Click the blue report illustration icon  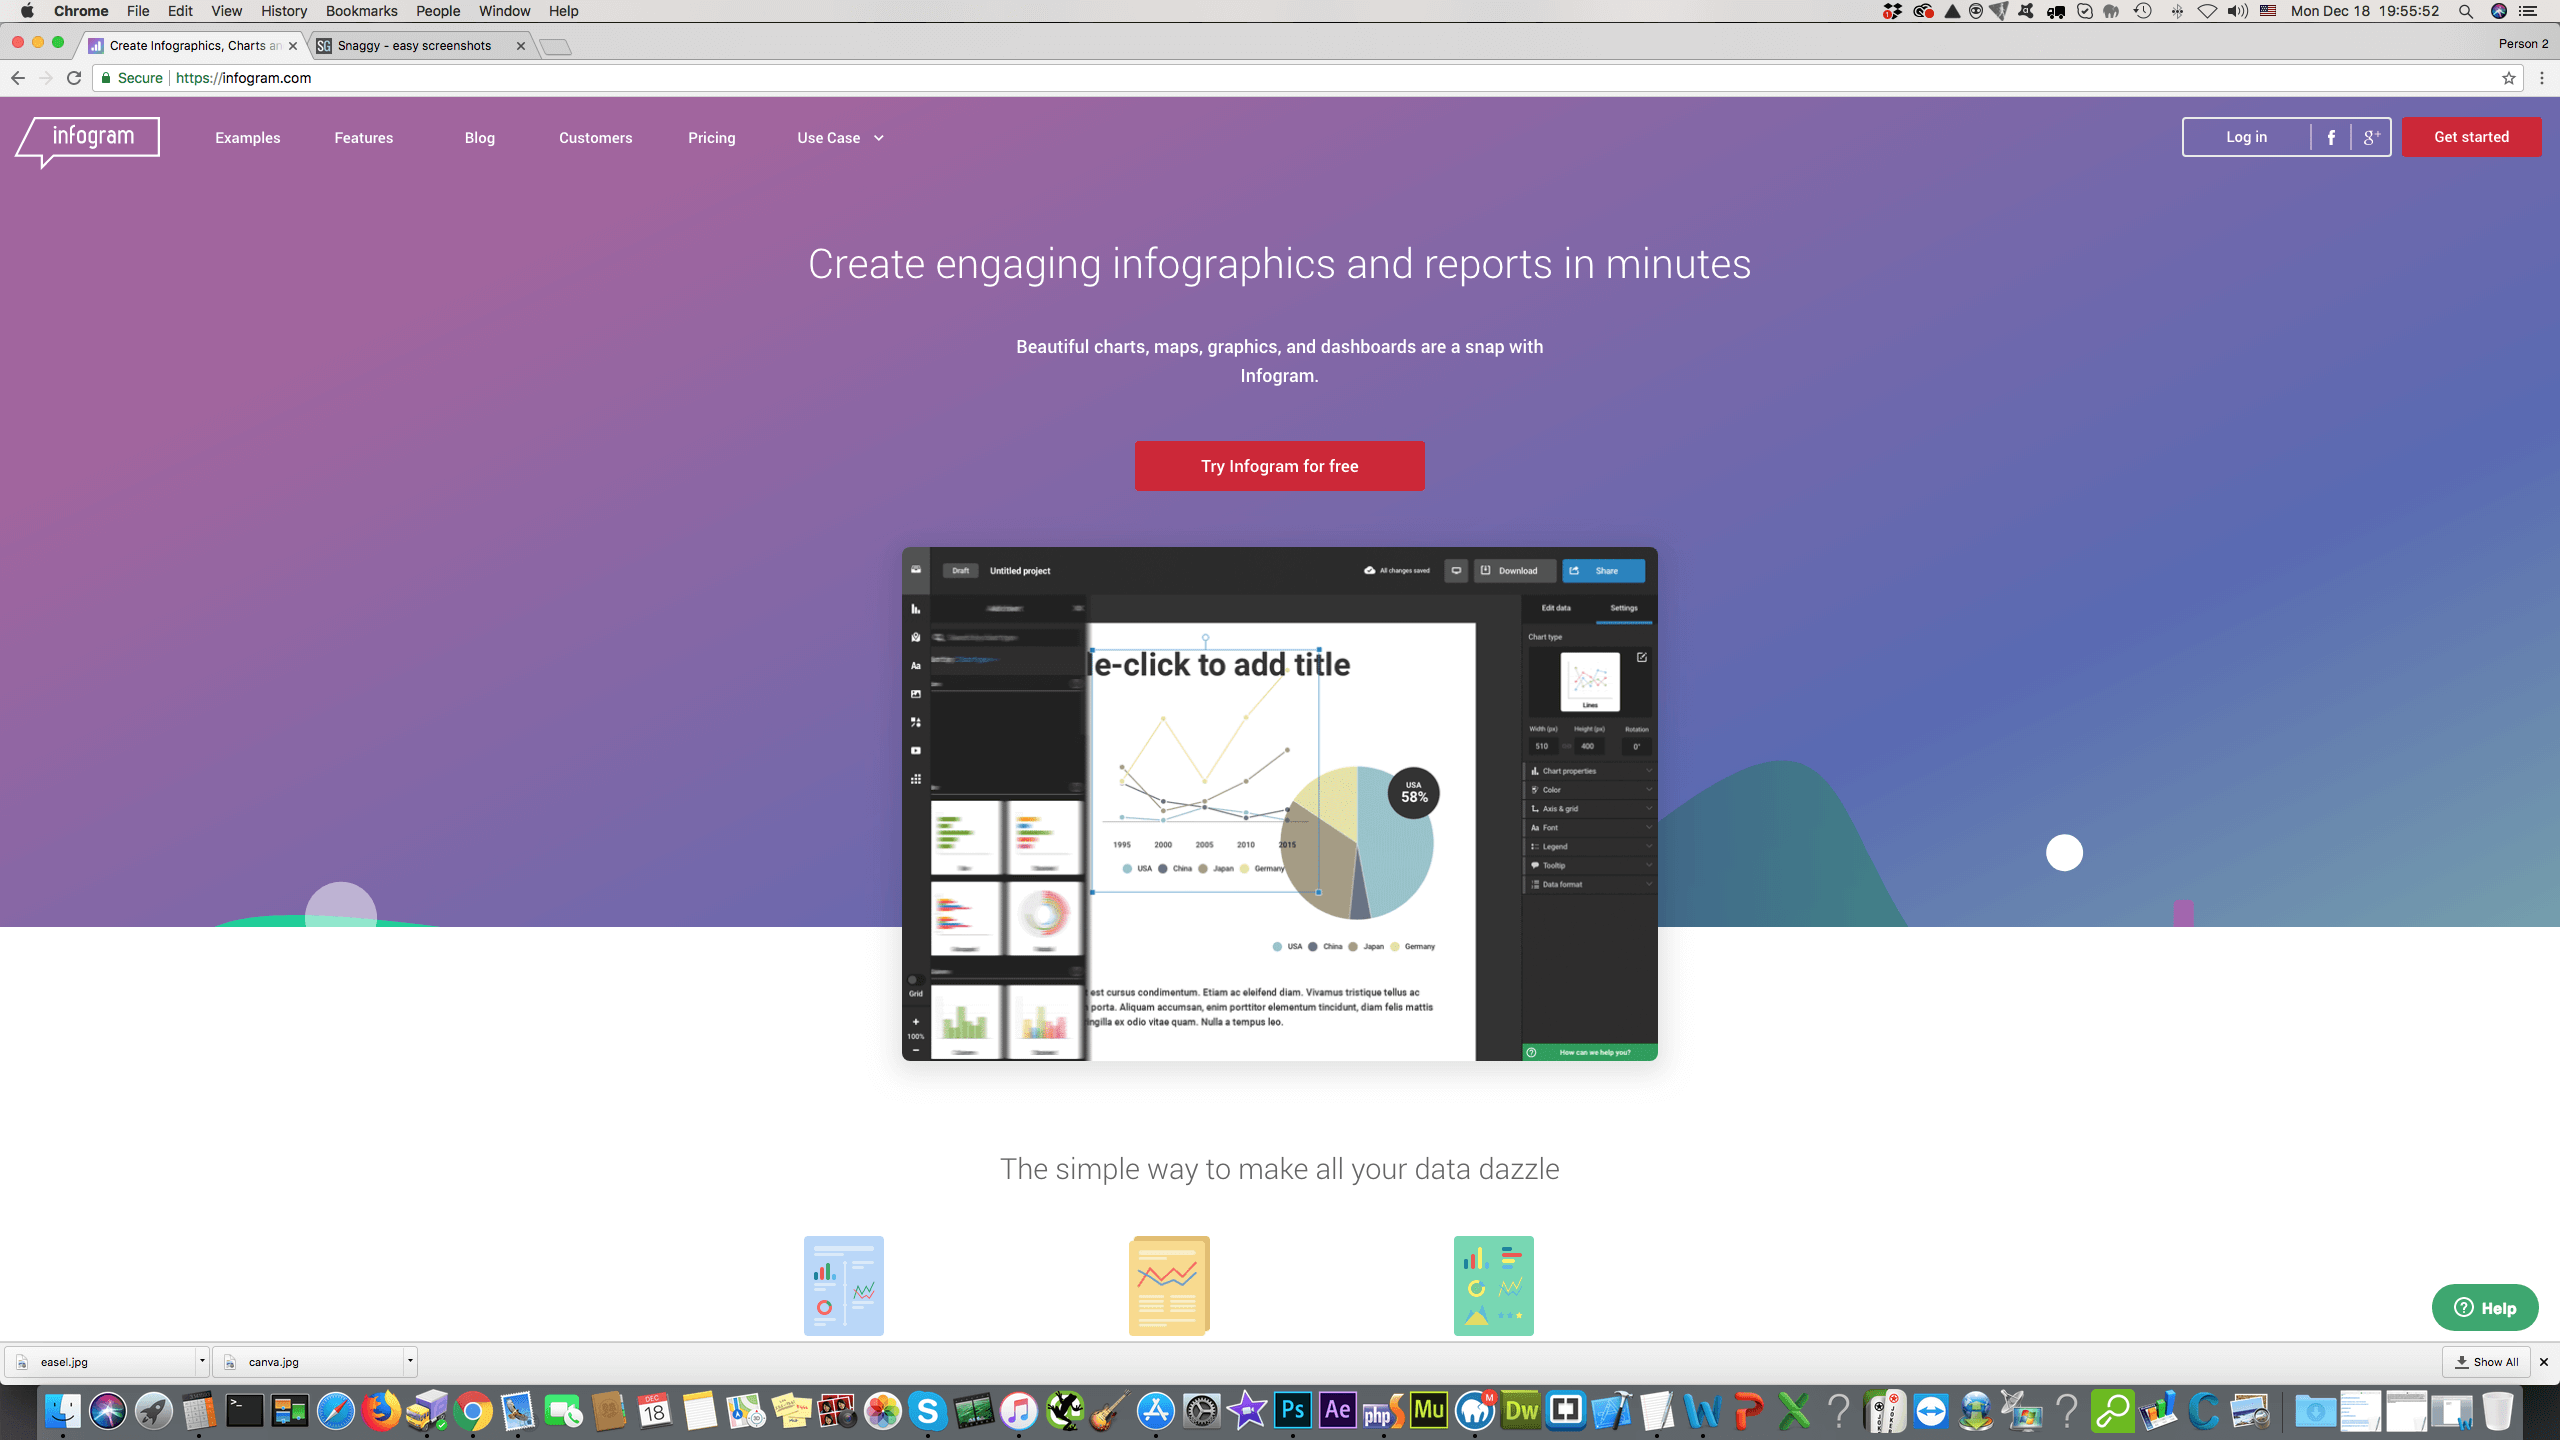pos(843,1285)
